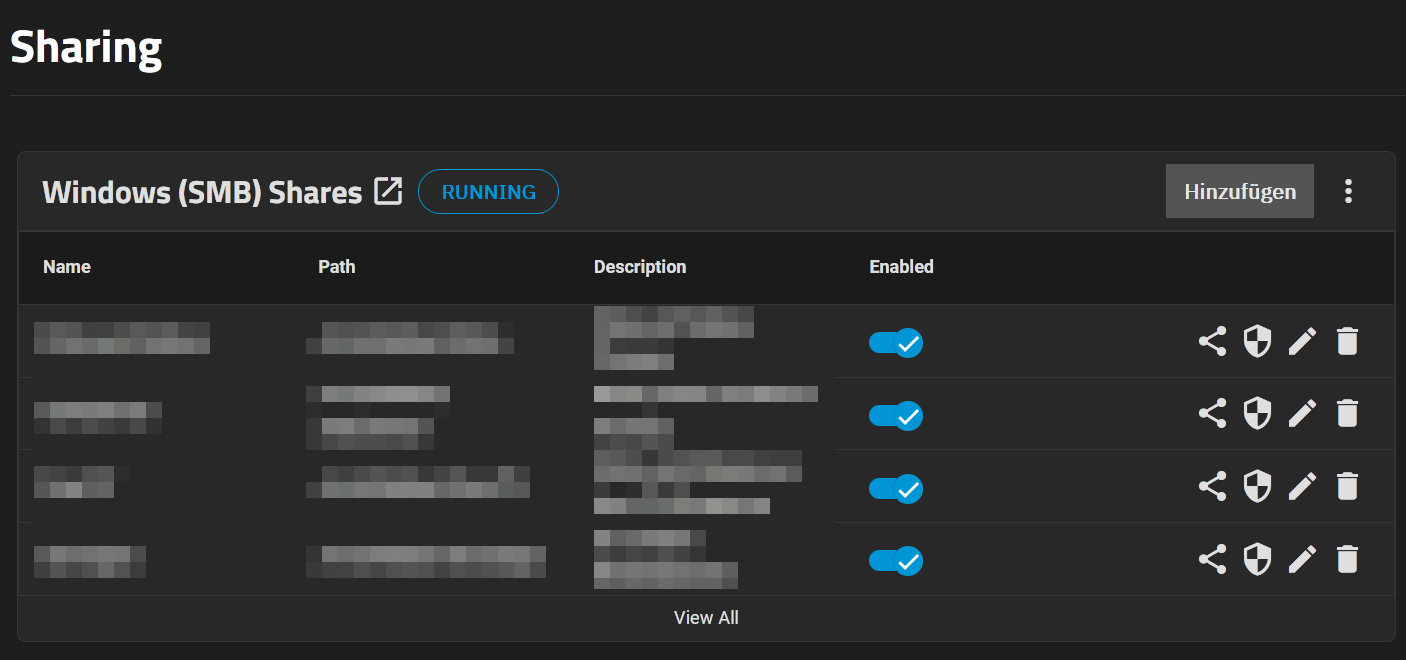Turn off the Enabled switch in the third row
The width and height of the screenshot is (1406, 660).
895,489
